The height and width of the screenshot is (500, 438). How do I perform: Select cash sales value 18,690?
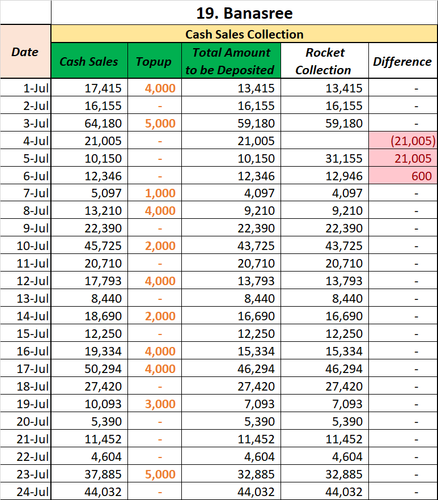pyautogui.click(x=89, y=316)
